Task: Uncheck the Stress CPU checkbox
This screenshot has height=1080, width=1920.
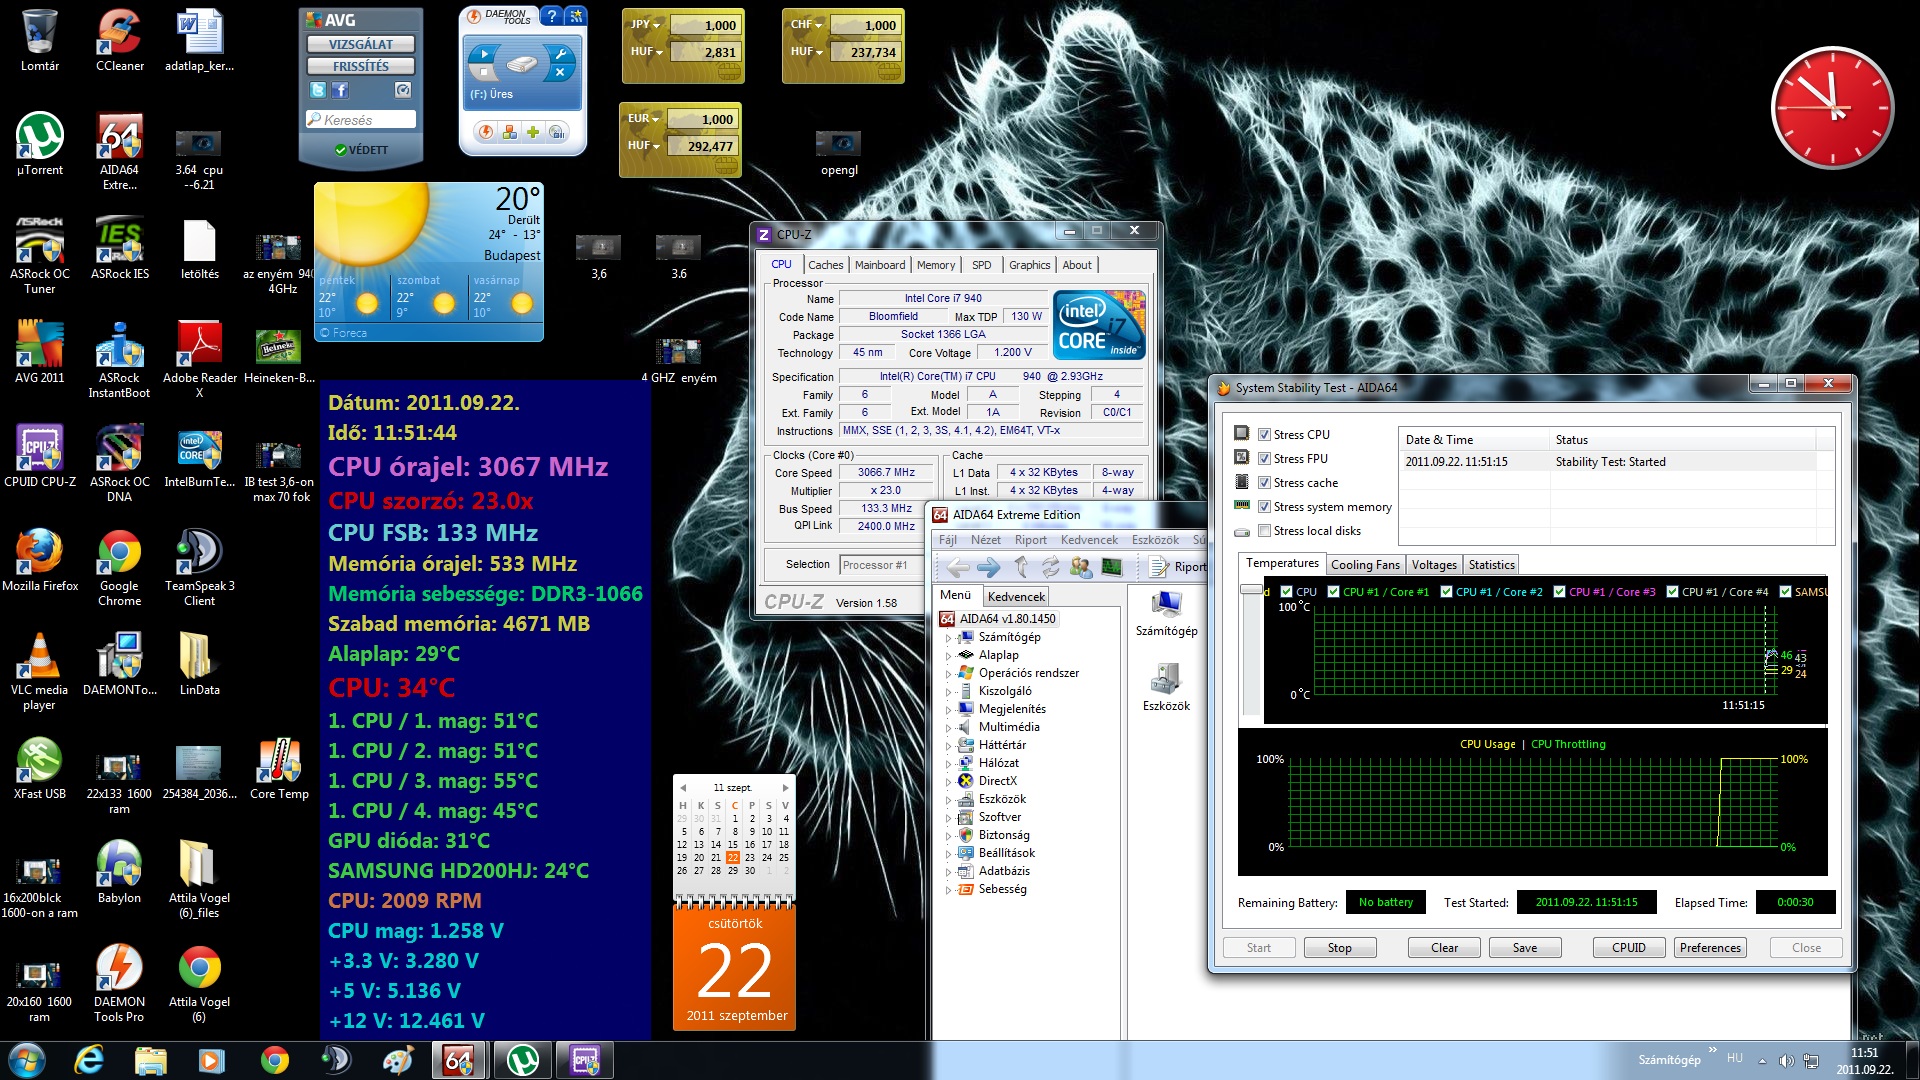Action: 1264,434
